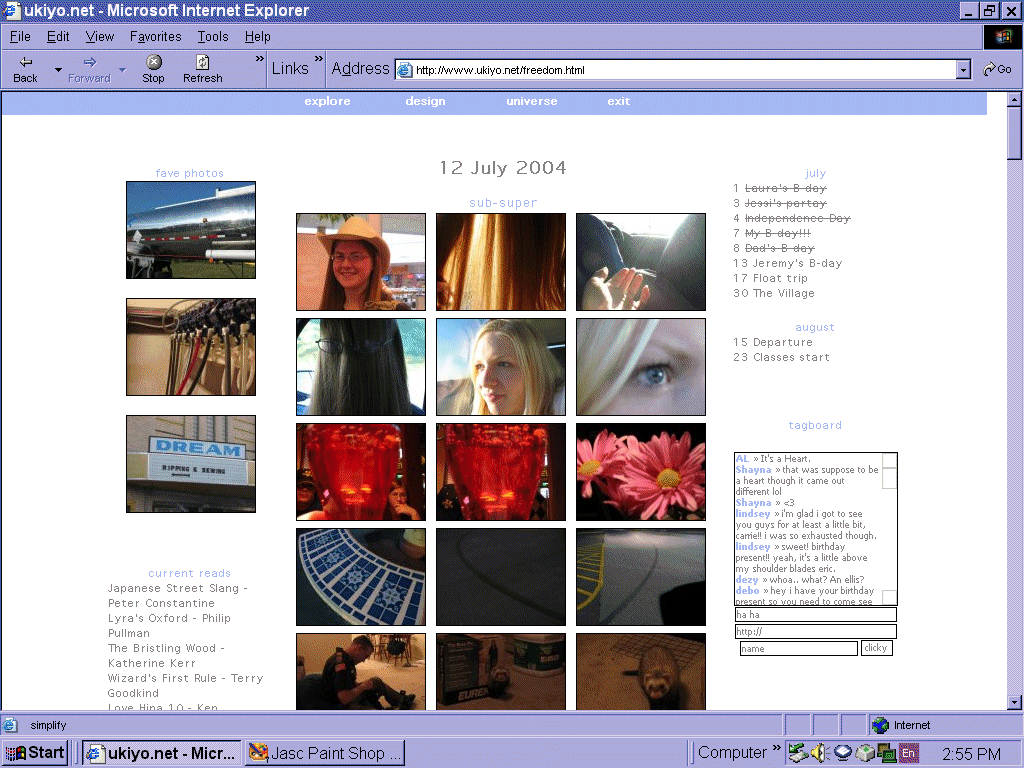Open the Tools menu
Viewport: 1024px width, 768px height.
point(213,37)
